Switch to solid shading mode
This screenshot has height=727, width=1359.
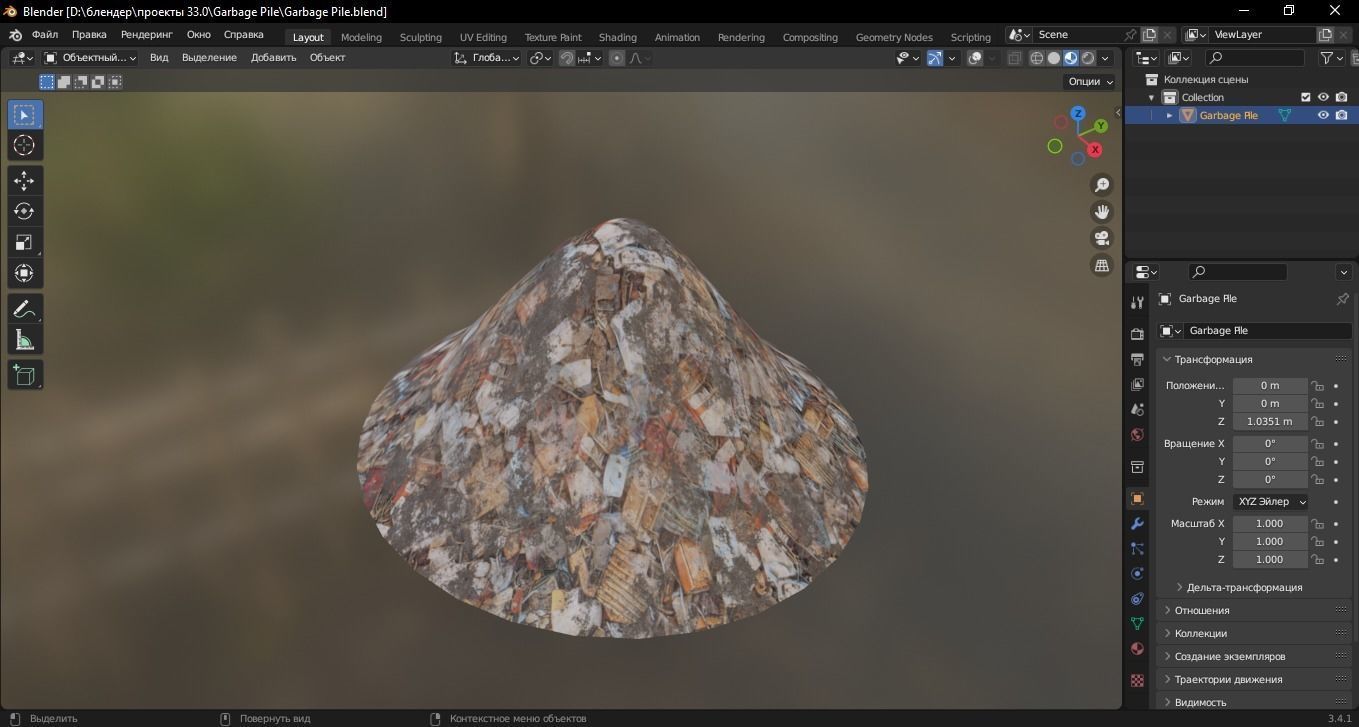[x=1054, y=58]
